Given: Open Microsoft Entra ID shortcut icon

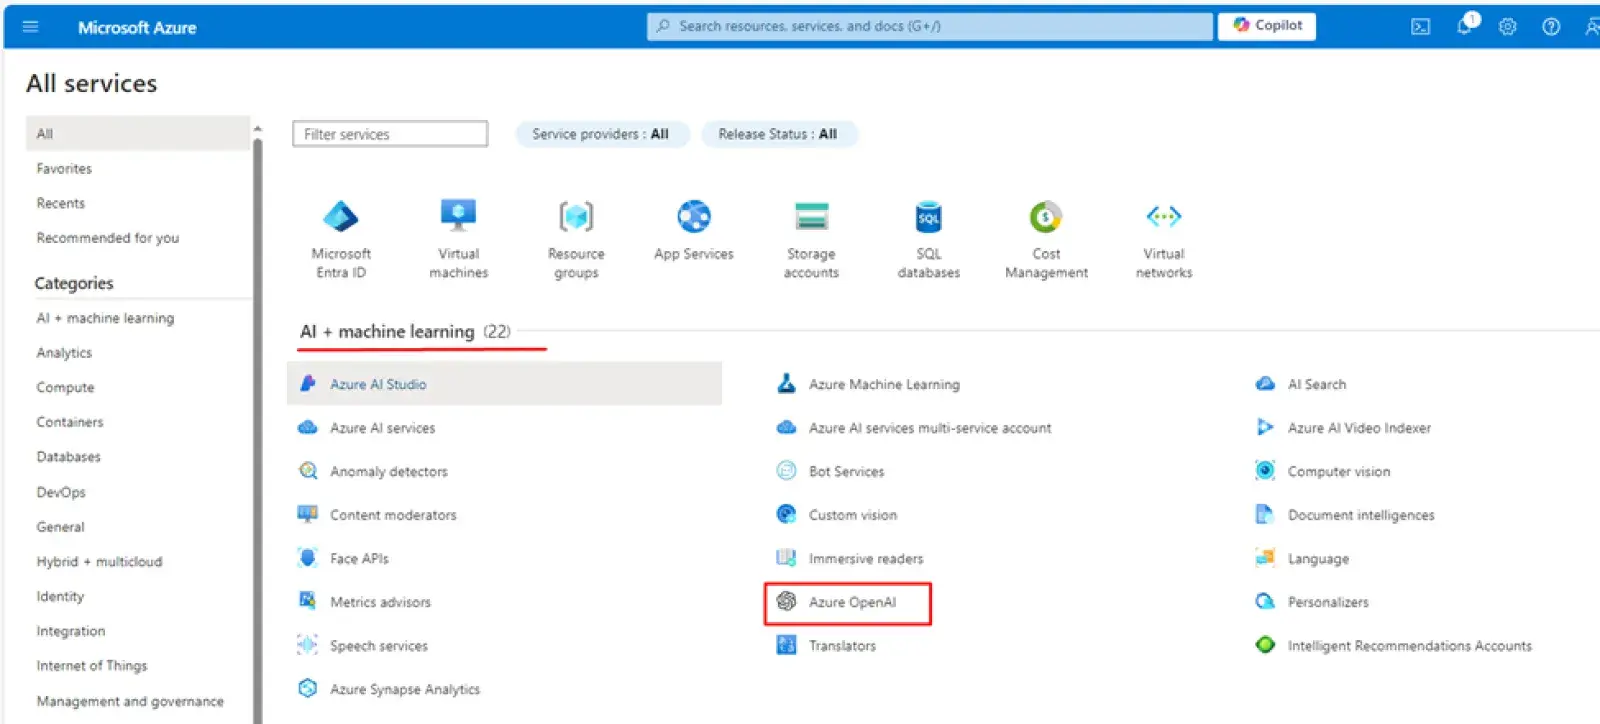Looking at the screenshot, I should [x=341, y=216].
